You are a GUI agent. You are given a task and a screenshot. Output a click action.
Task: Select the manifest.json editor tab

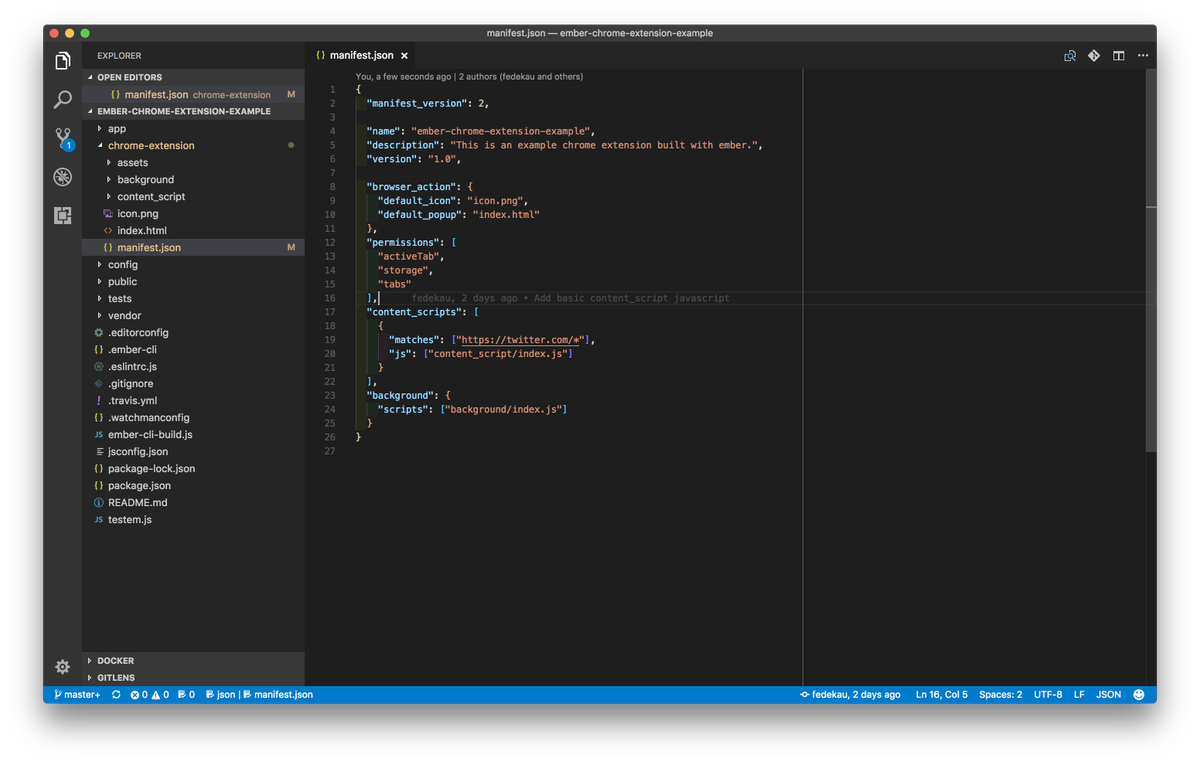pos(362,56)
